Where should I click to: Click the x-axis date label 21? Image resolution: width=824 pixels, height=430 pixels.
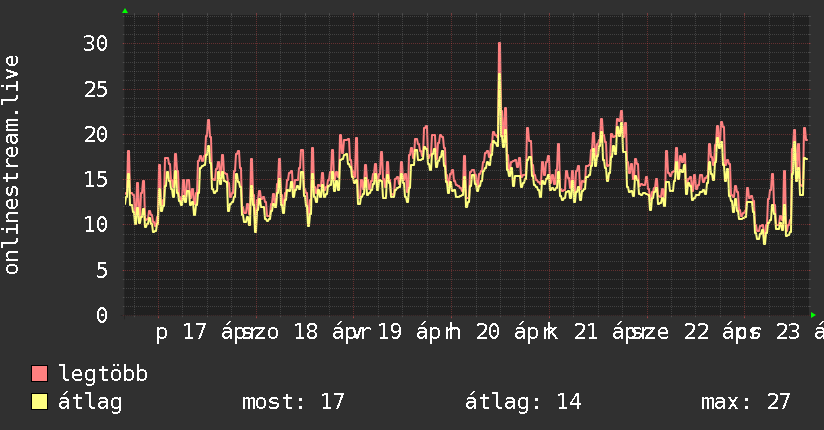pos(585,332)
